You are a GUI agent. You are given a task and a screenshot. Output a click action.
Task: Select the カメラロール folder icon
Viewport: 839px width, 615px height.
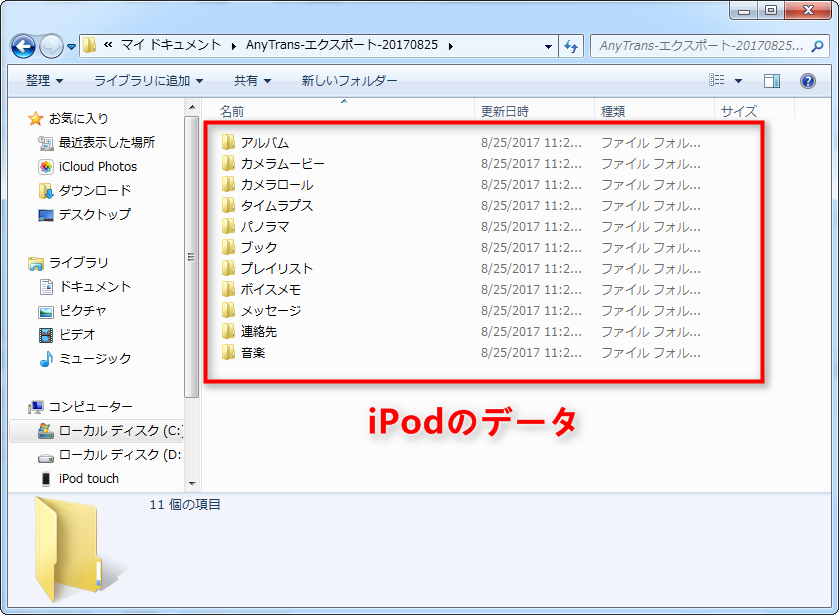pos(228,184)
